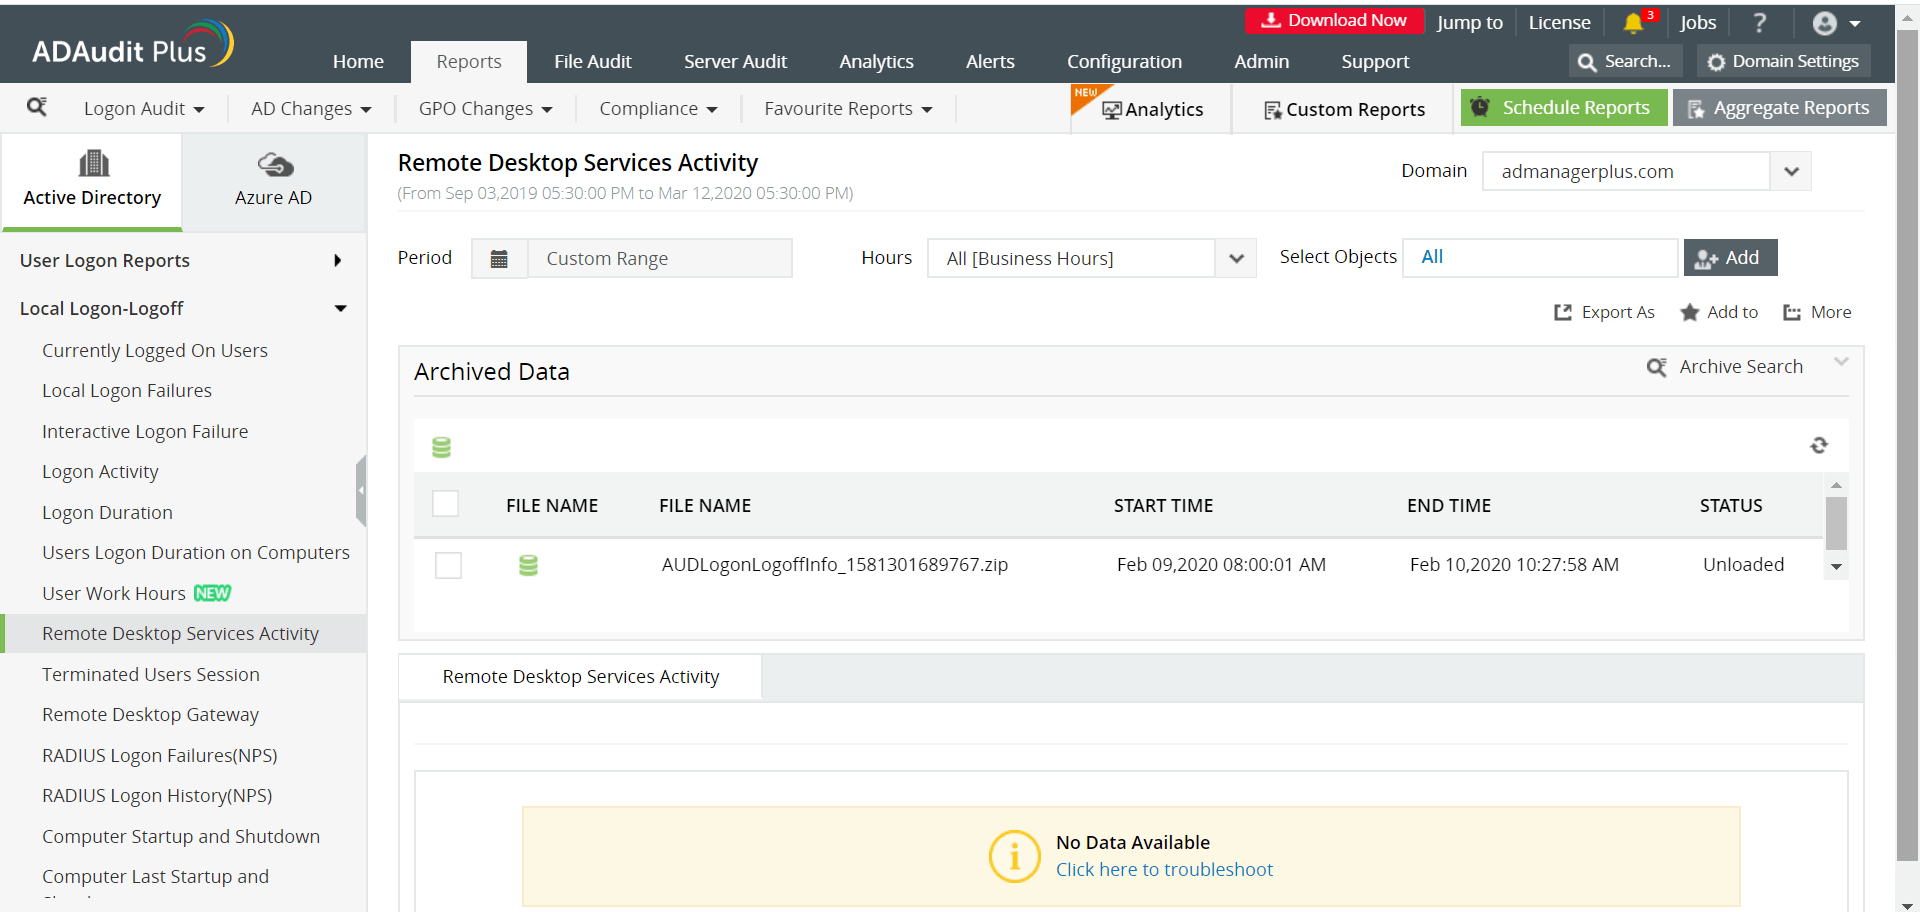Click the report search magnifier icon
The width and height of the screenshot is (1920, 912).
click(37, 107)
